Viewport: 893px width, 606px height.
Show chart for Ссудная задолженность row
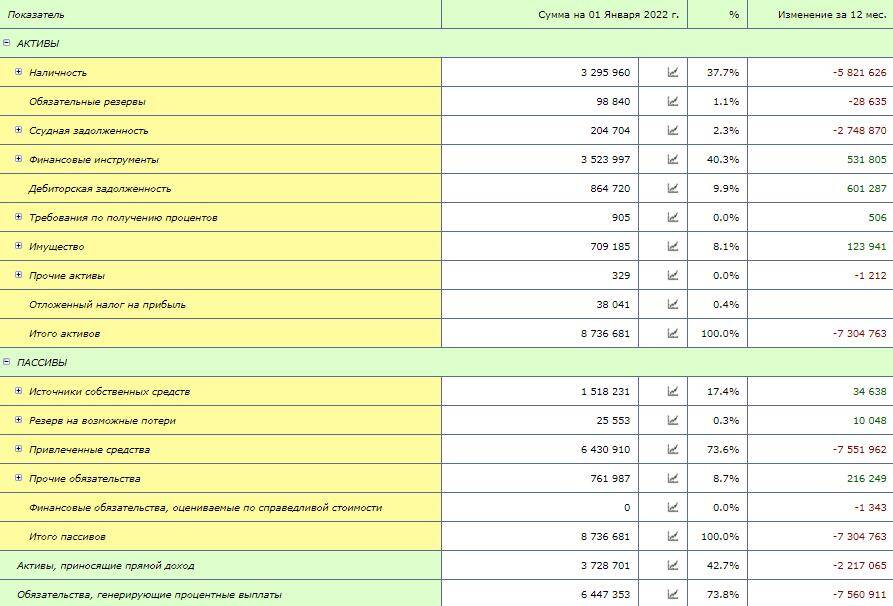[673, 131]
